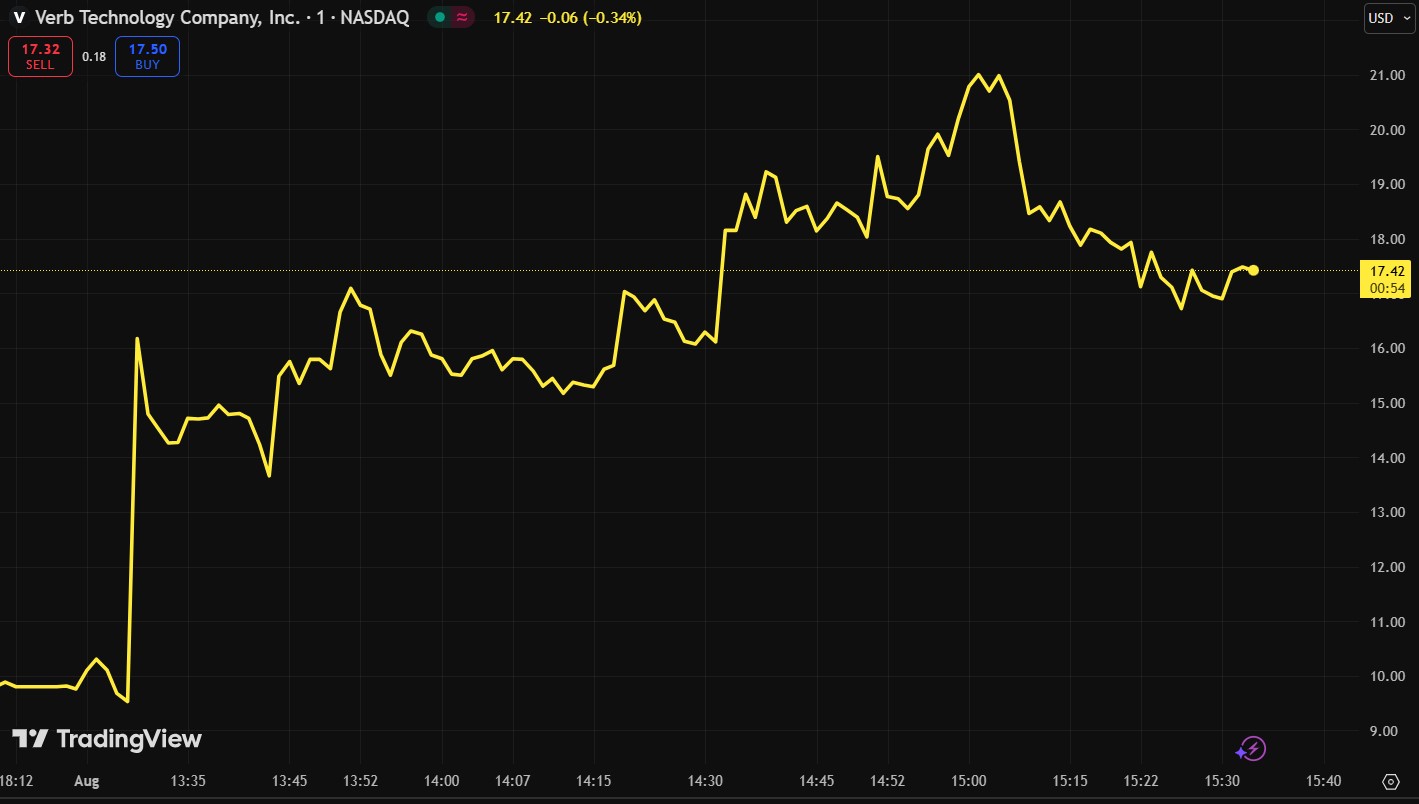
Task: Click the Verb Technology Company, Inc. title
Action: coord(167,18)
